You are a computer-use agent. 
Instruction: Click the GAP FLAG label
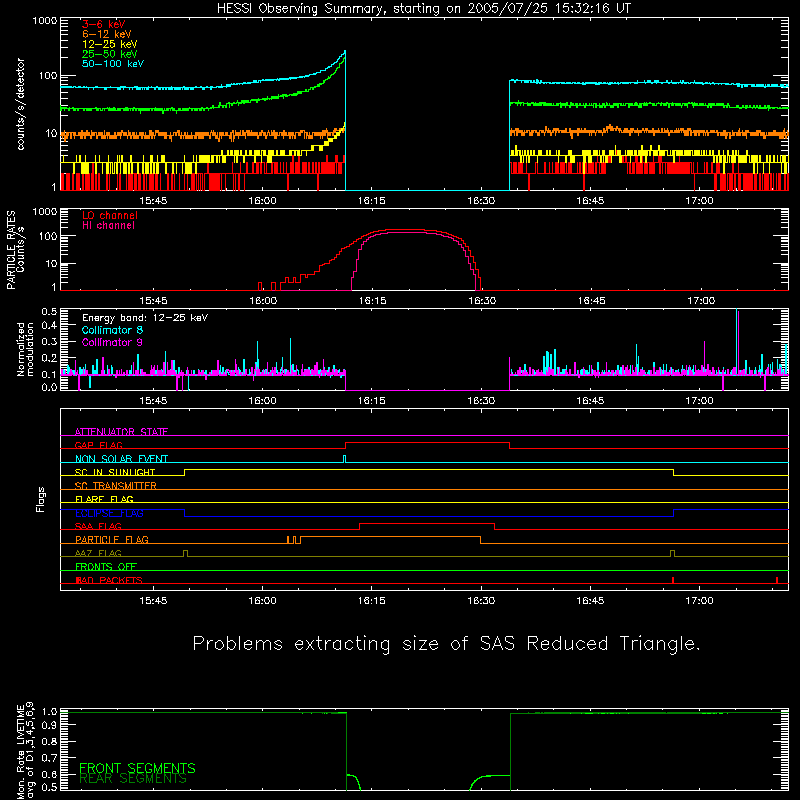point(98,445)
